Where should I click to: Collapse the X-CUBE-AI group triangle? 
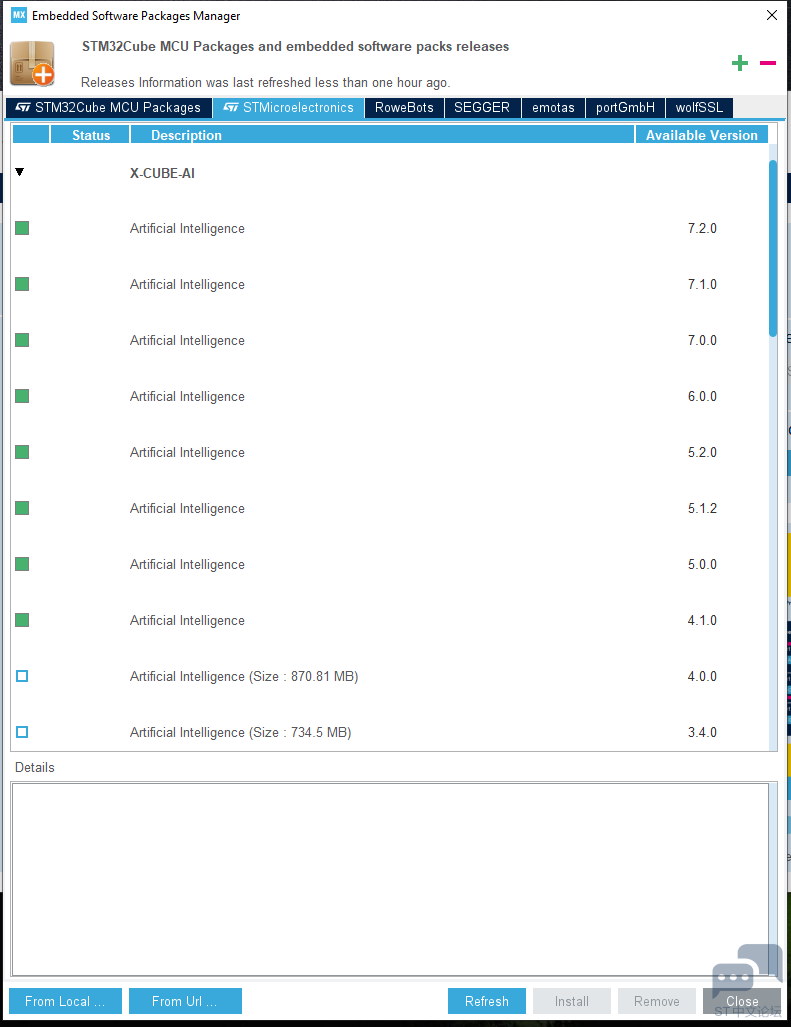click(x=20, y=172)
